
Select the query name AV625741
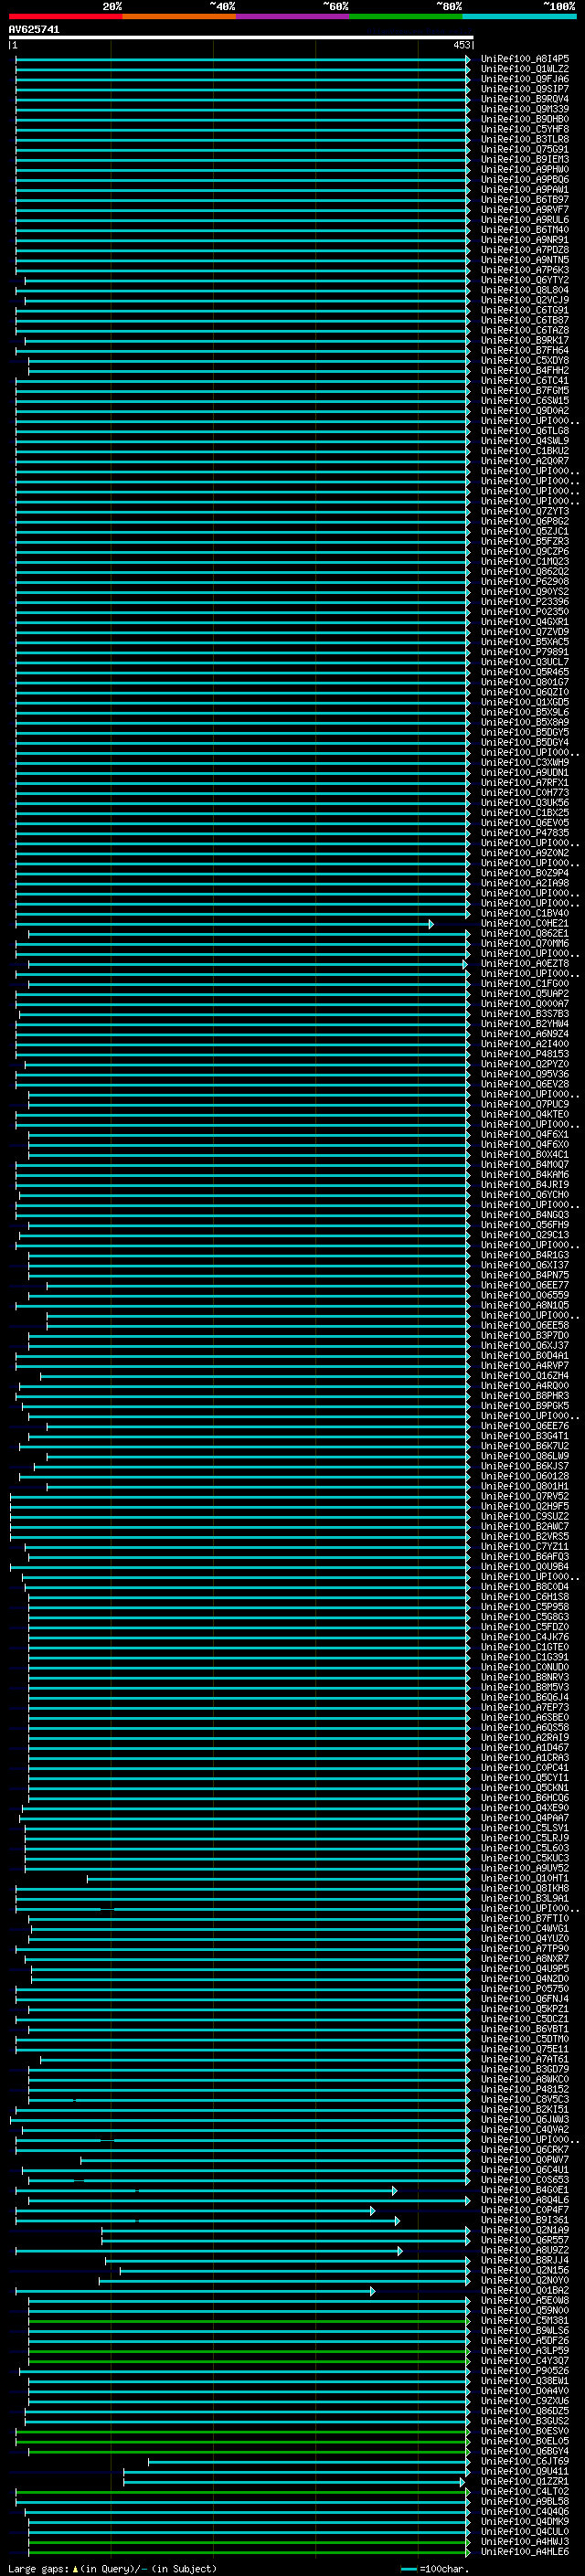pos(34,30)
